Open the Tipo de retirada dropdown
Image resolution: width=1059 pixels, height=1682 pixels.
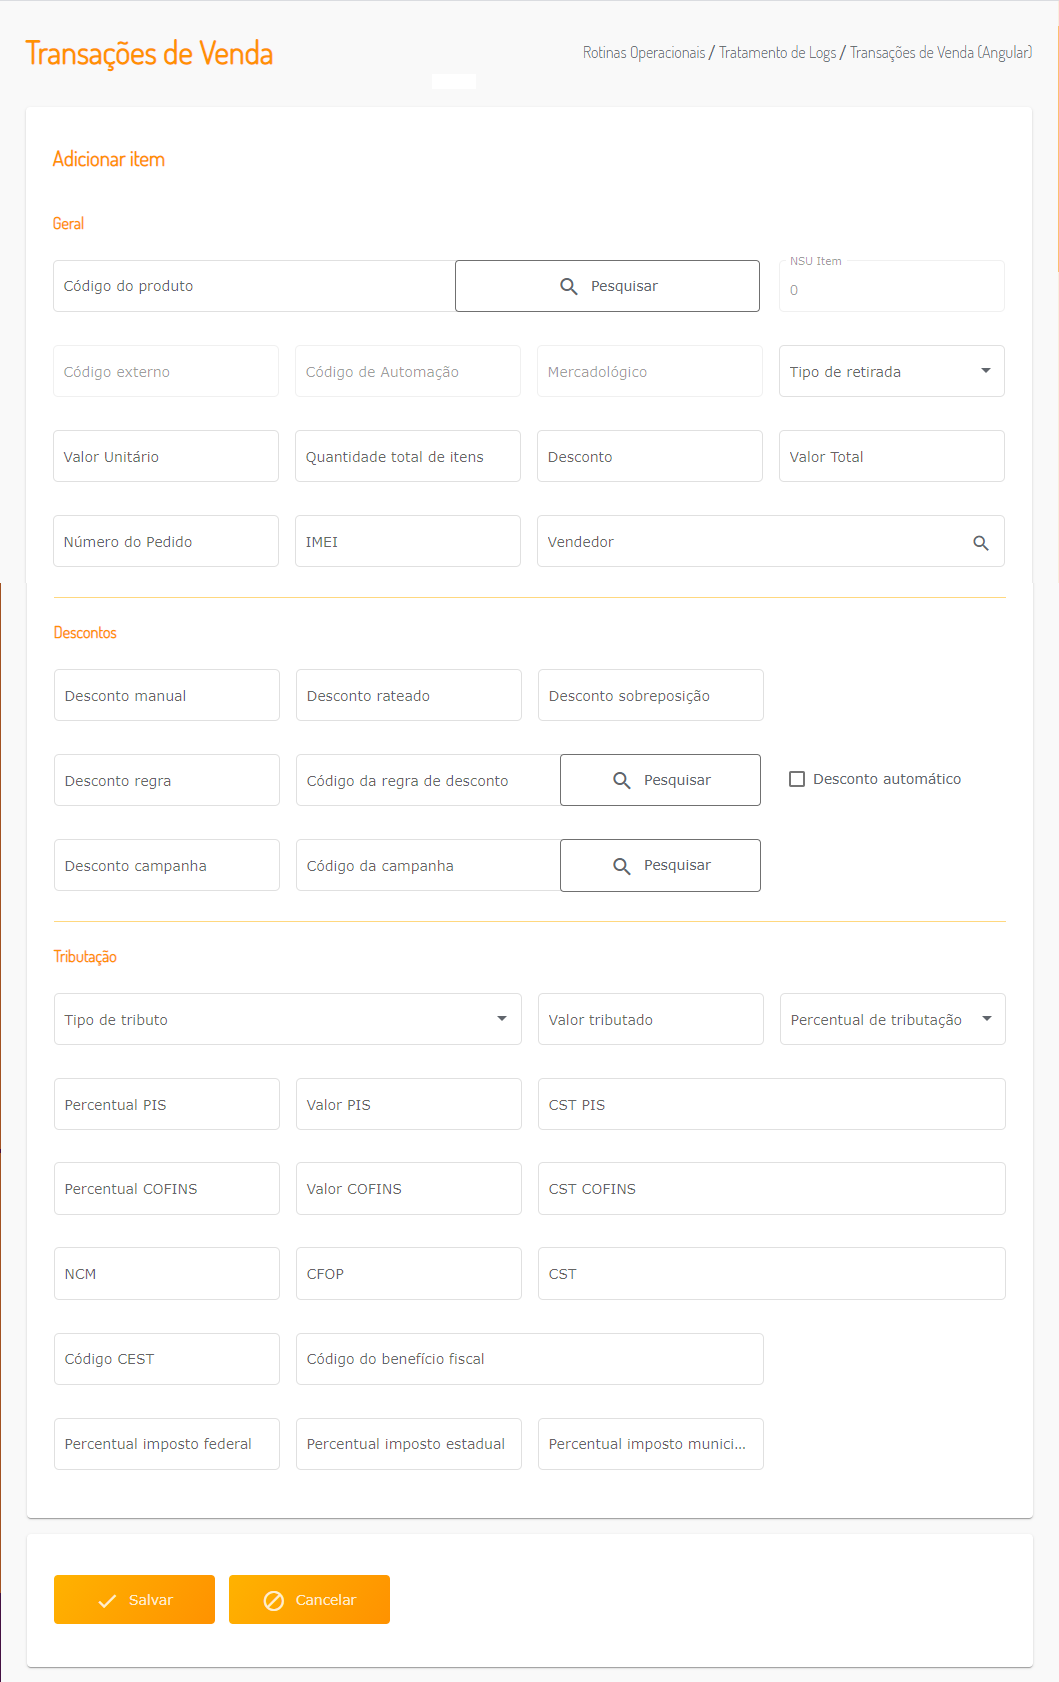(x=891, y=371)
